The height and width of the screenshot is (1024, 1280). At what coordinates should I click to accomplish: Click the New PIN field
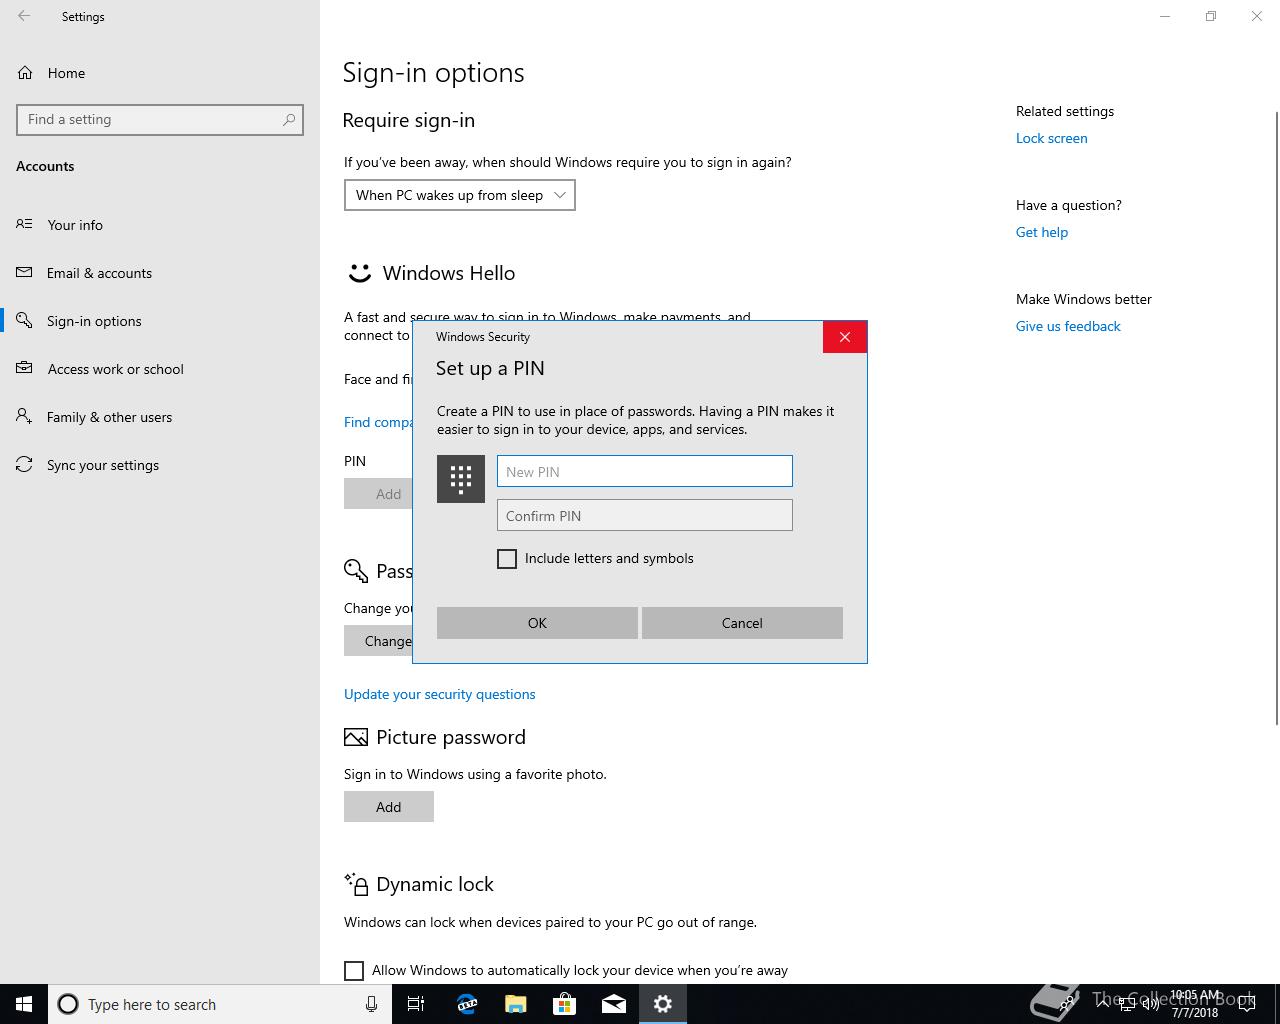click(x=645, y=471)
